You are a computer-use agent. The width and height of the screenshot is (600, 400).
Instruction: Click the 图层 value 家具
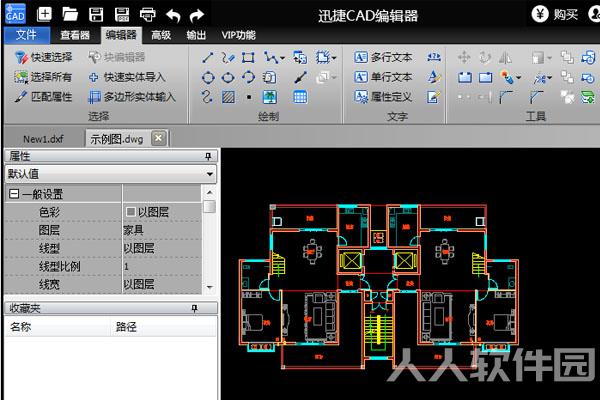point(161,230)
